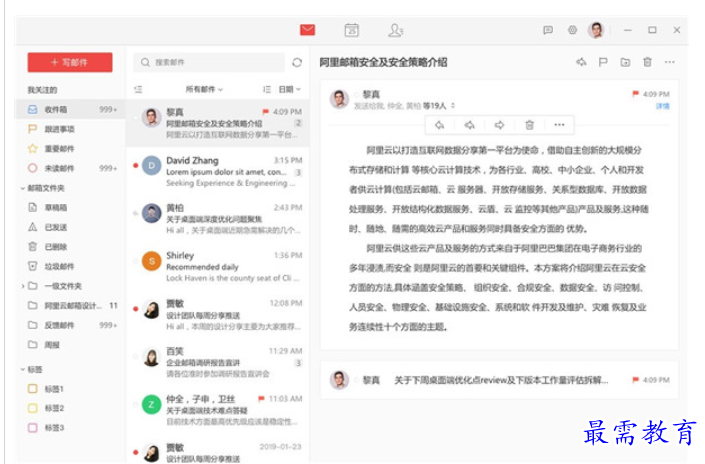Open the 反馈邮件 folder

[x=71, y=325]
